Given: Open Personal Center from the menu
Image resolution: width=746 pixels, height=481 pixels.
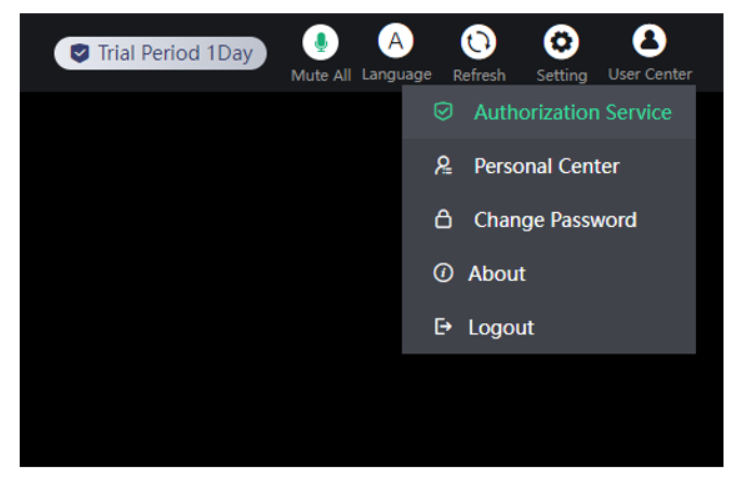Looking at the screenshot, I should [549, 166].
